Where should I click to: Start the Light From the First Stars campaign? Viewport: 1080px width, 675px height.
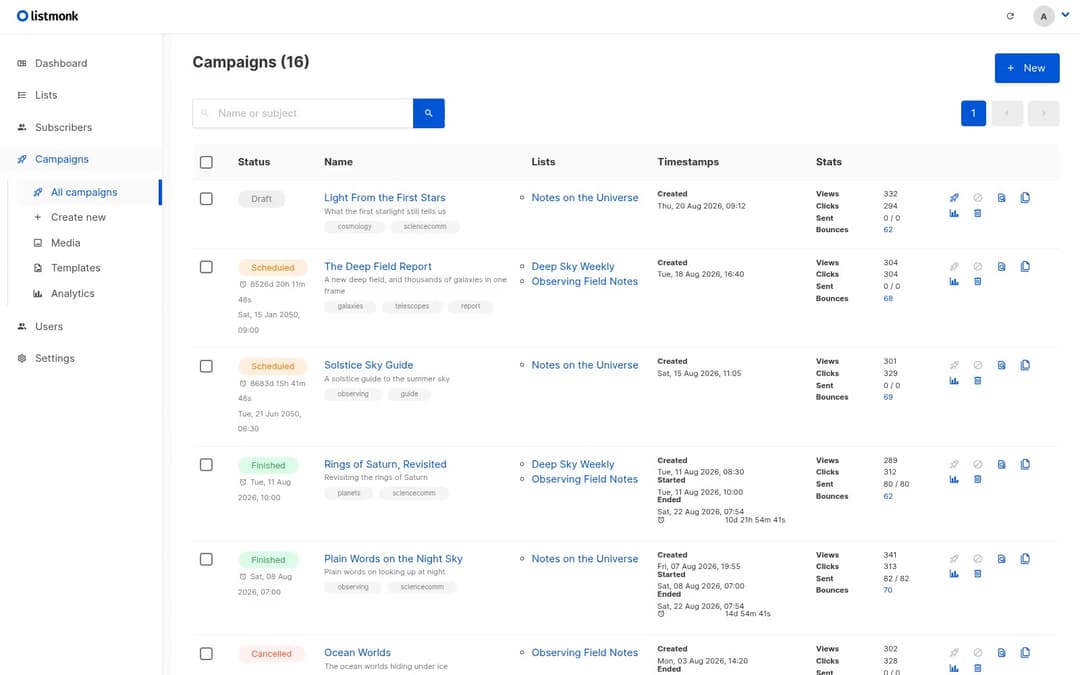[954, 198]
